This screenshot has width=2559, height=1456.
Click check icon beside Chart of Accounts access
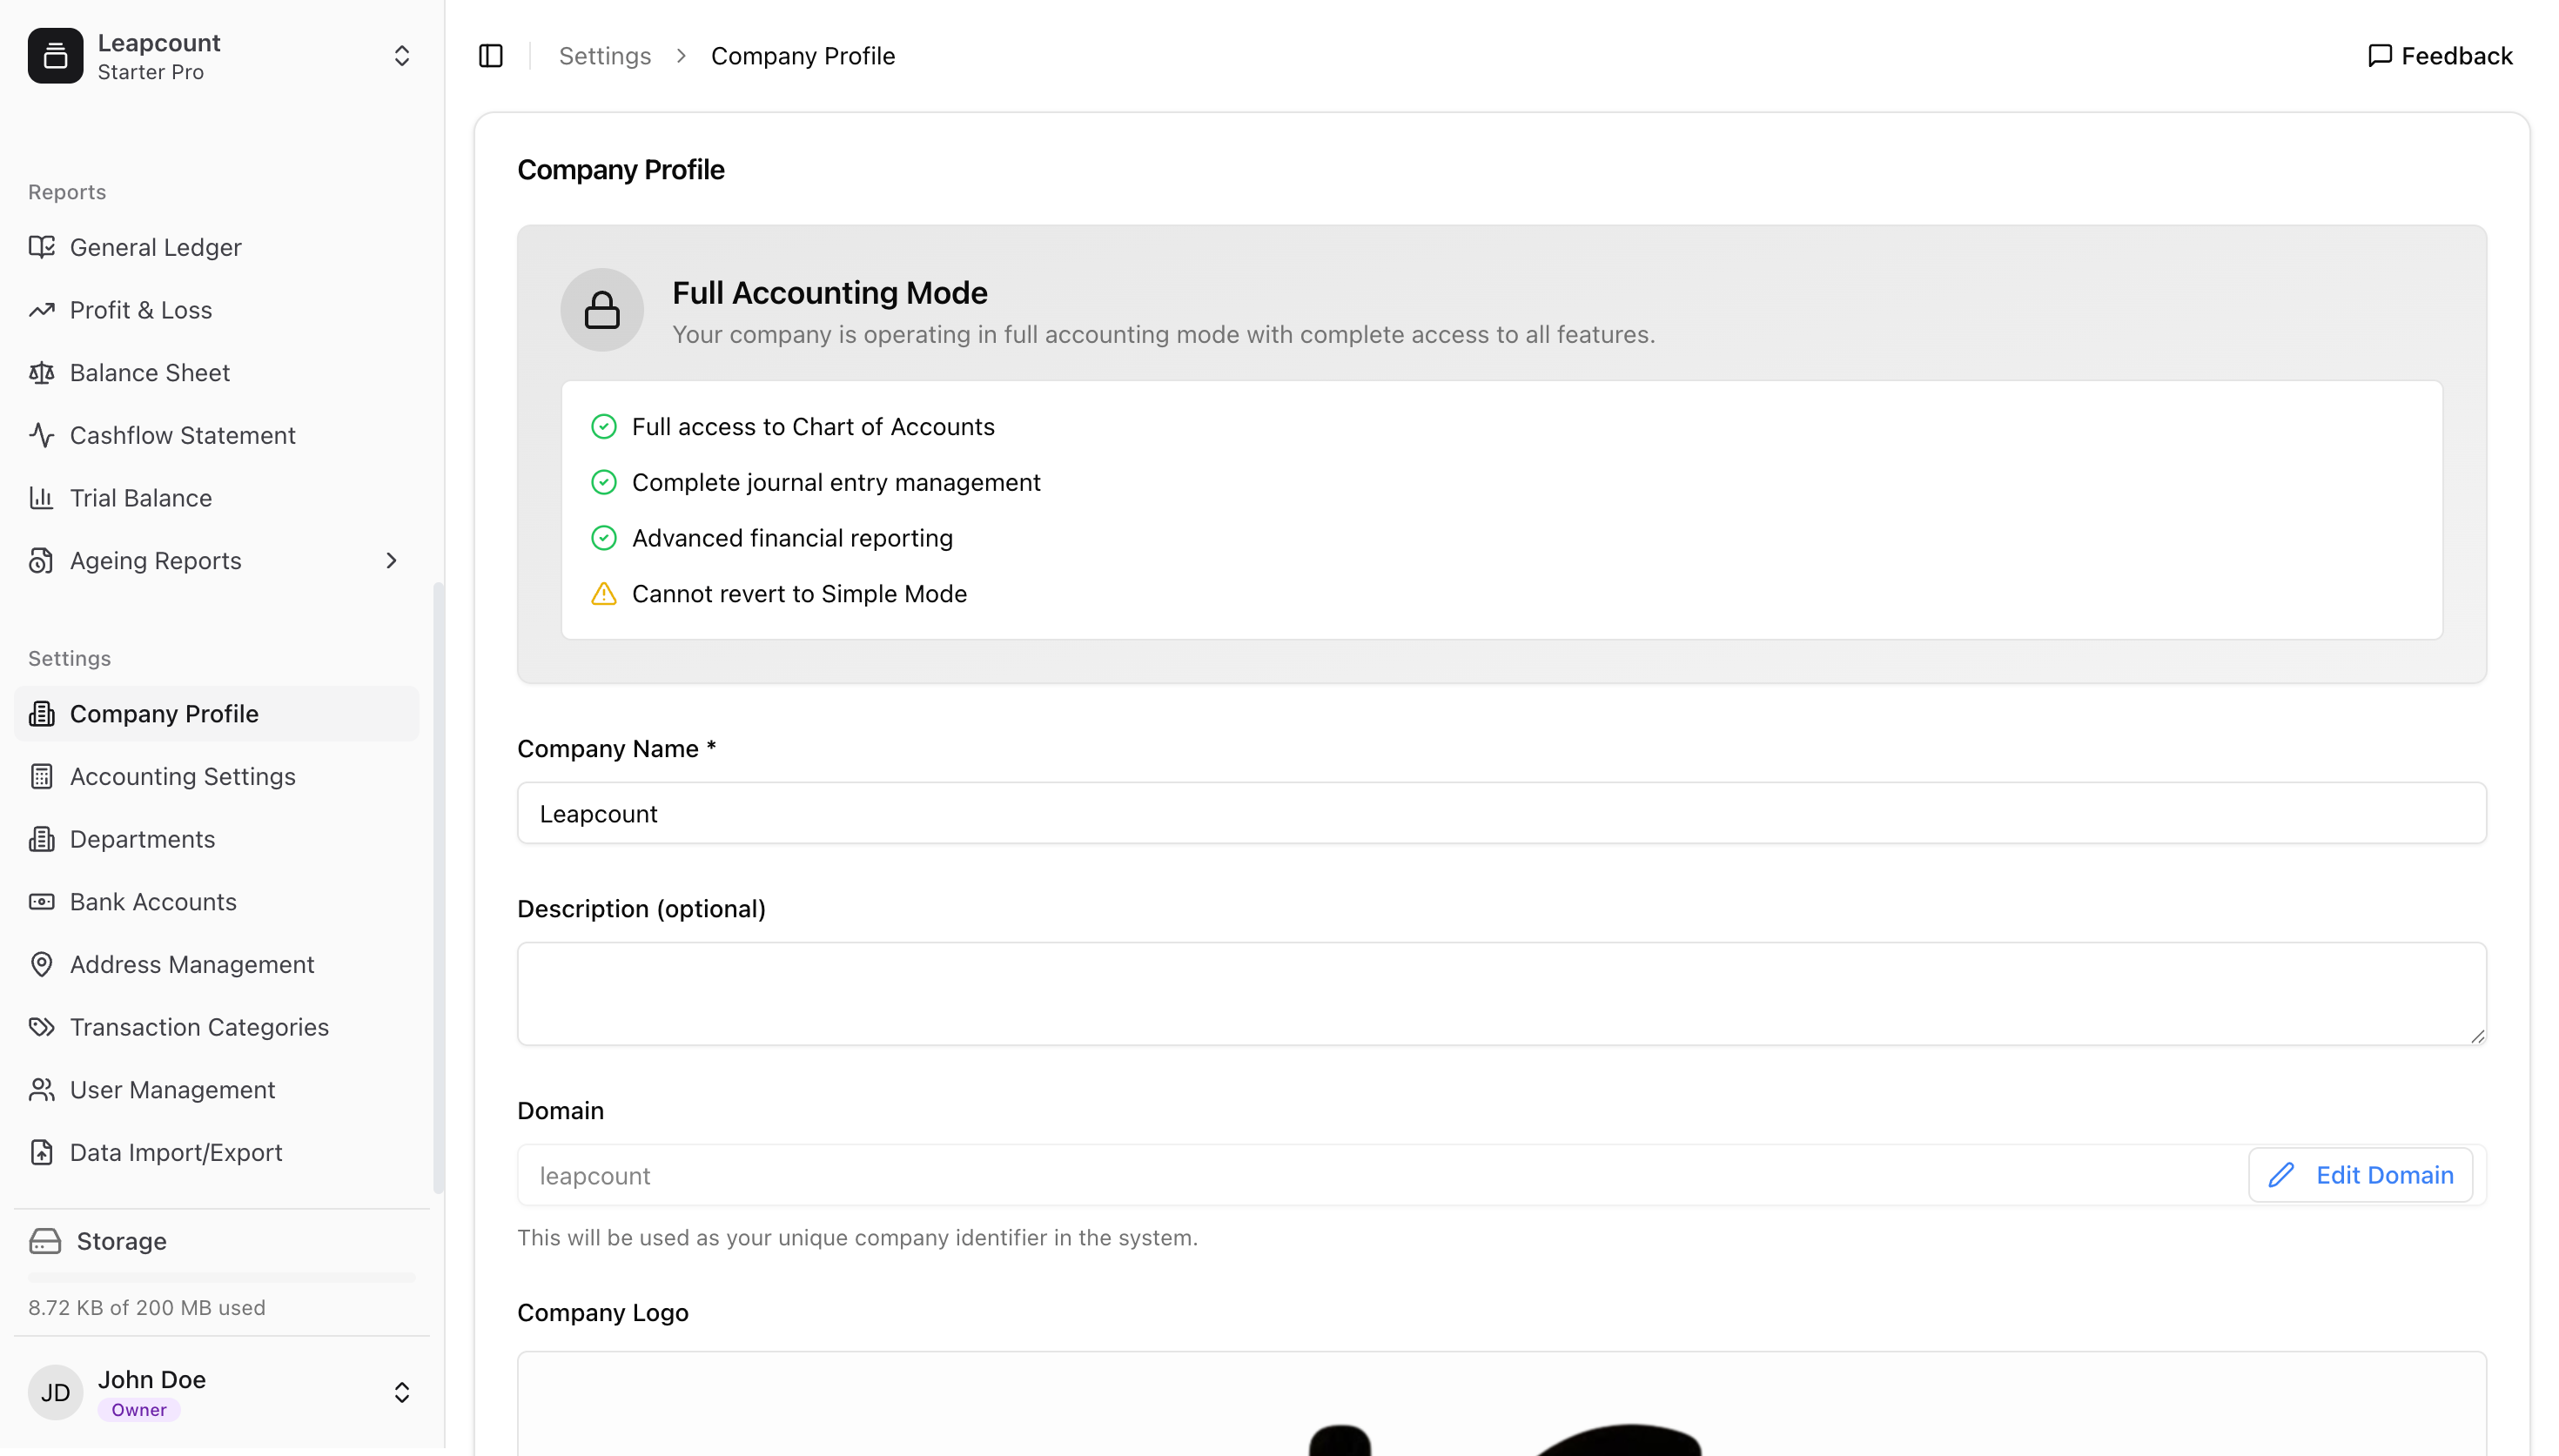(603, 427)
